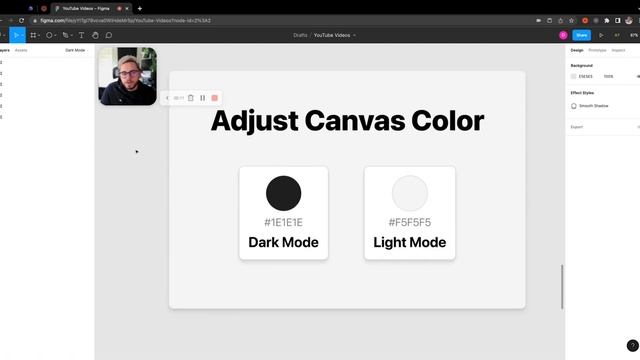
Task: Click the pink user avatar
Action: [x=563, y=35]
